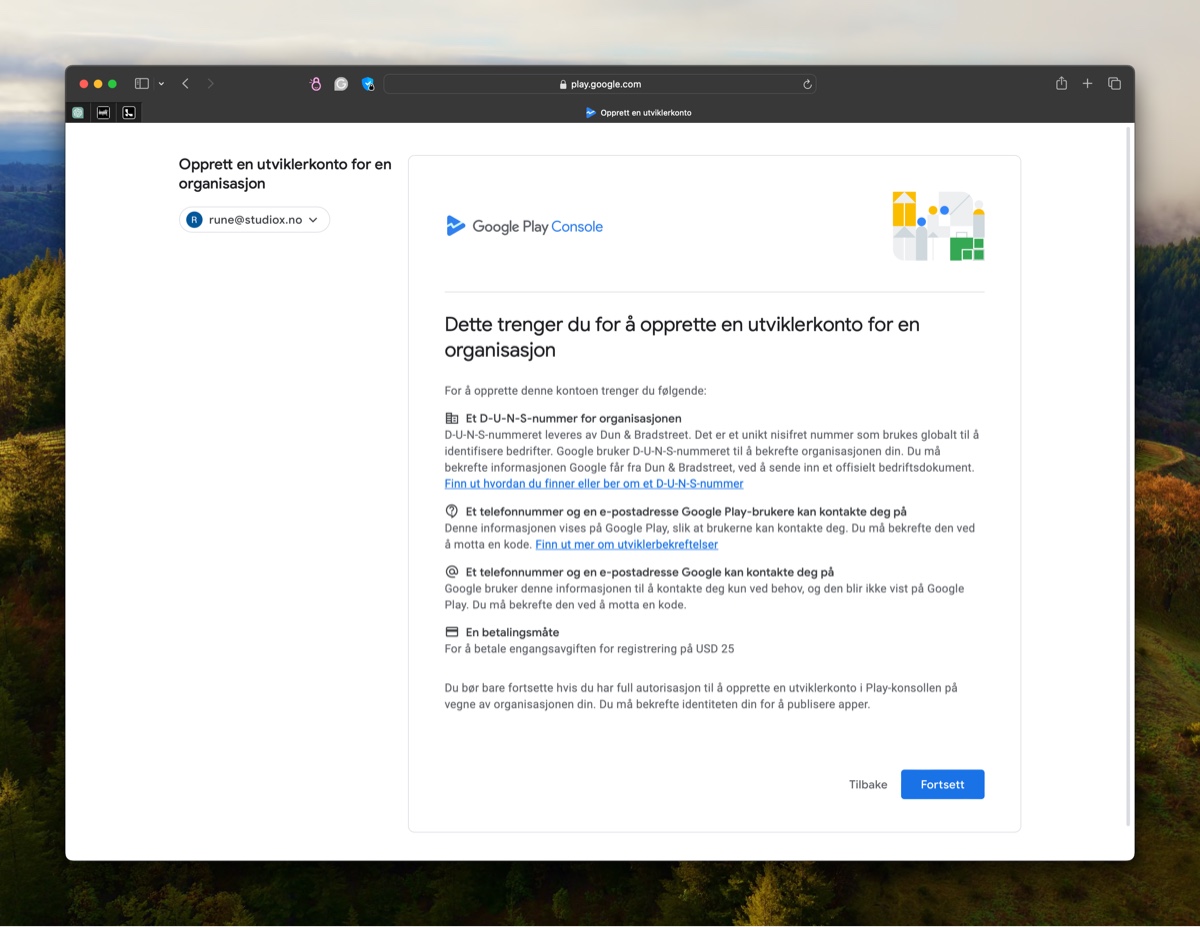Click the colorful illustration in card header
The width and height of the screenshot is (1200, 927).
pyautogui.click(x=938, y=226)
